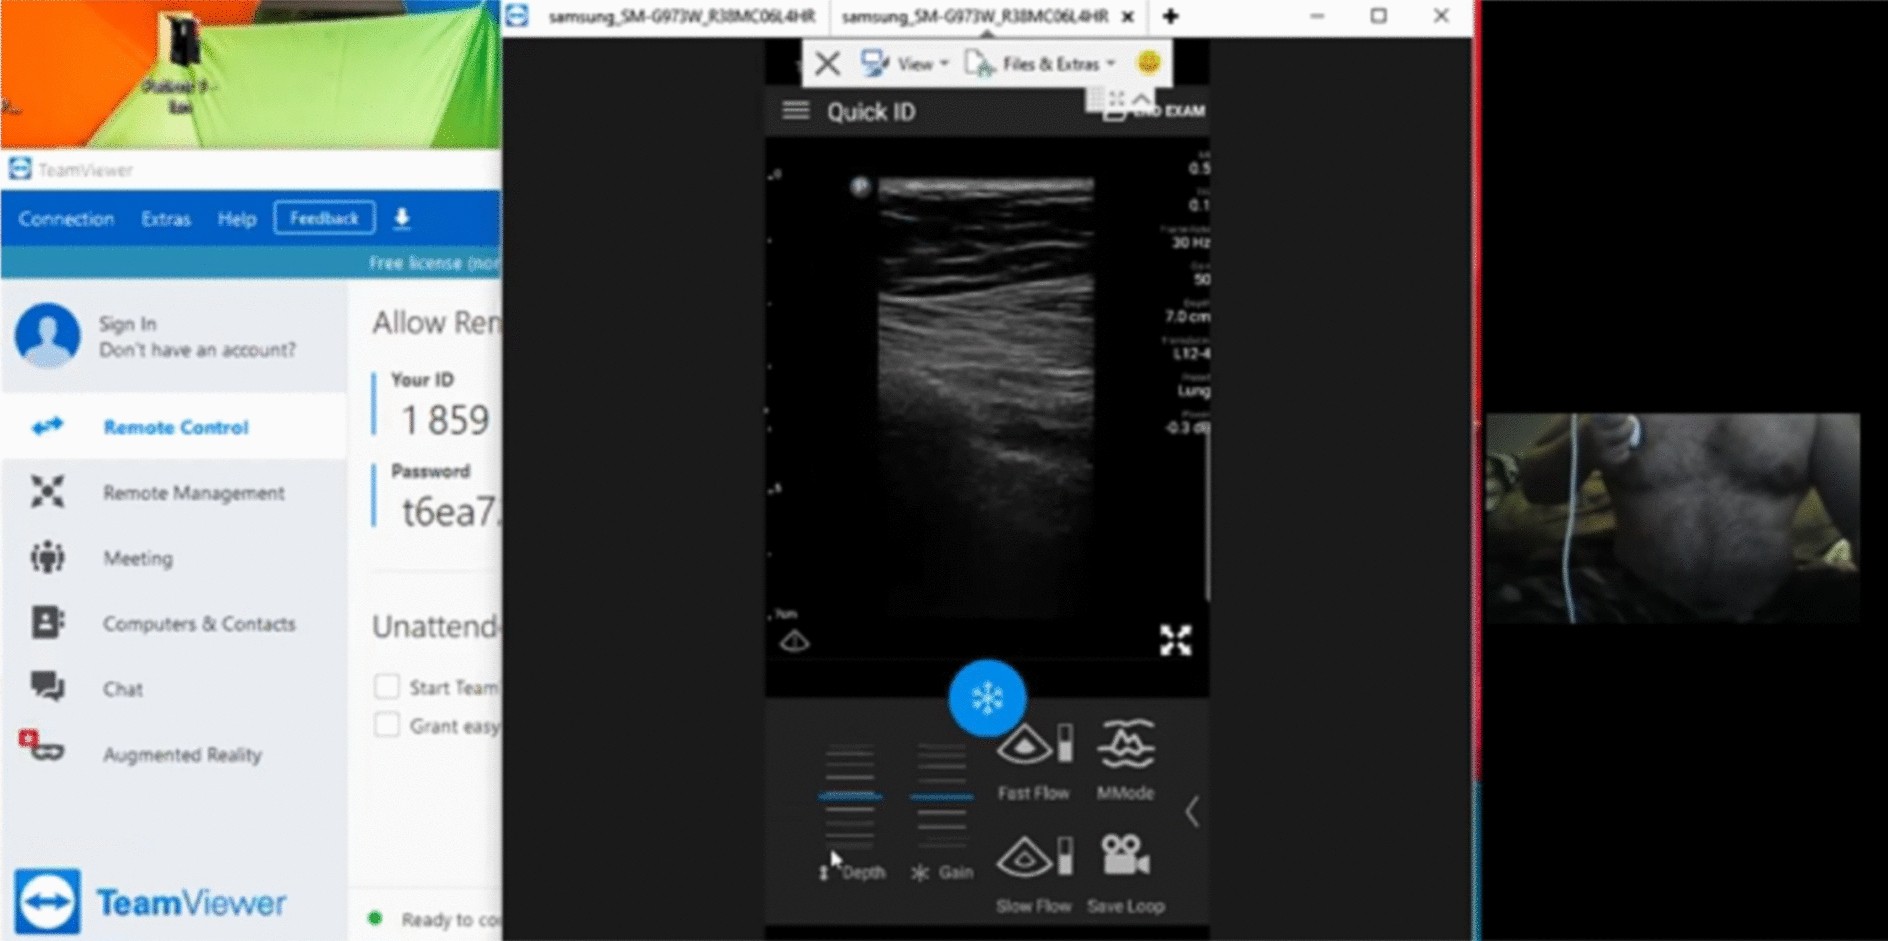Close the remote session toolbar X
Viewport: 1888px width, 941px height.
(x=827, y=64)
